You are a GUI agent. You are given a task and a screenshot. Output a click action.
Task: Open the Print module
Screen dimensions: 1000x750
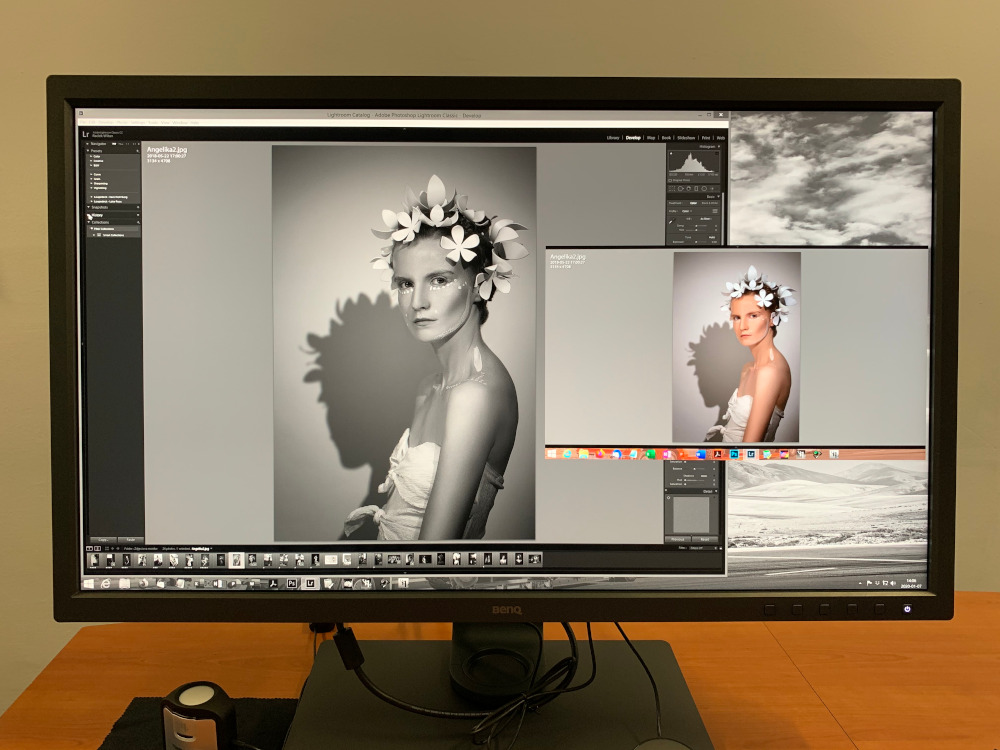tap(706, 137)
